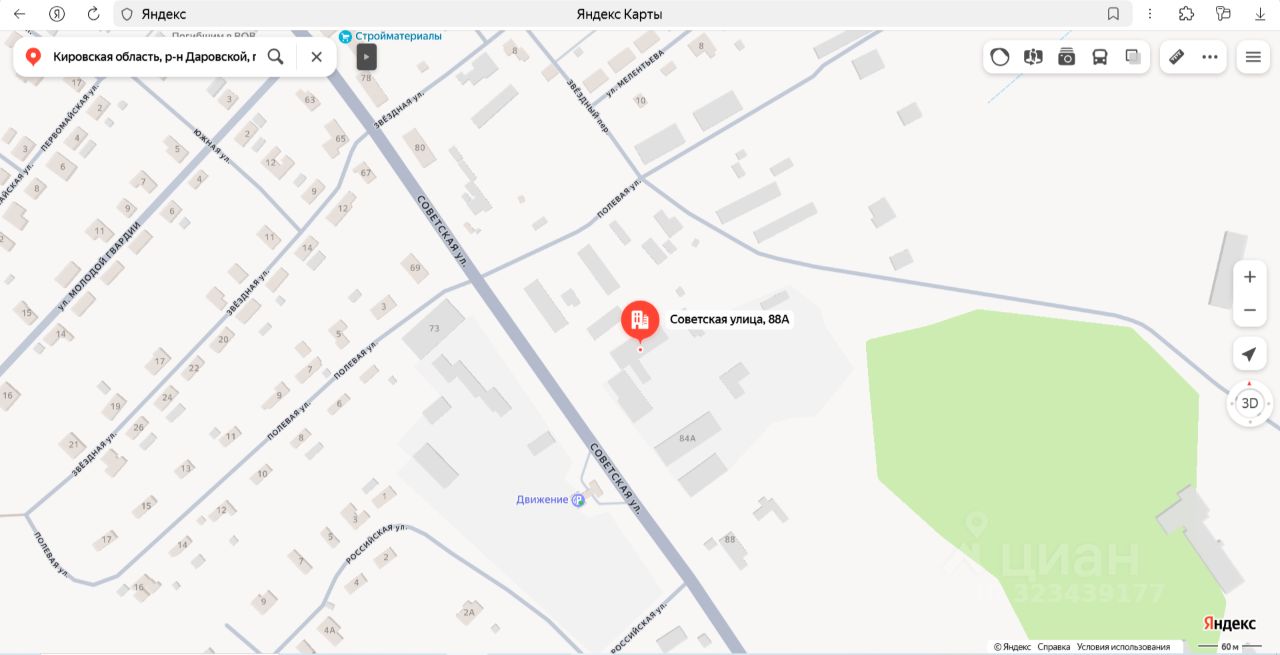Enable street panoramas layer
The width and height of the screenshot is (1280, 655).
click(x=1033, y=57)
